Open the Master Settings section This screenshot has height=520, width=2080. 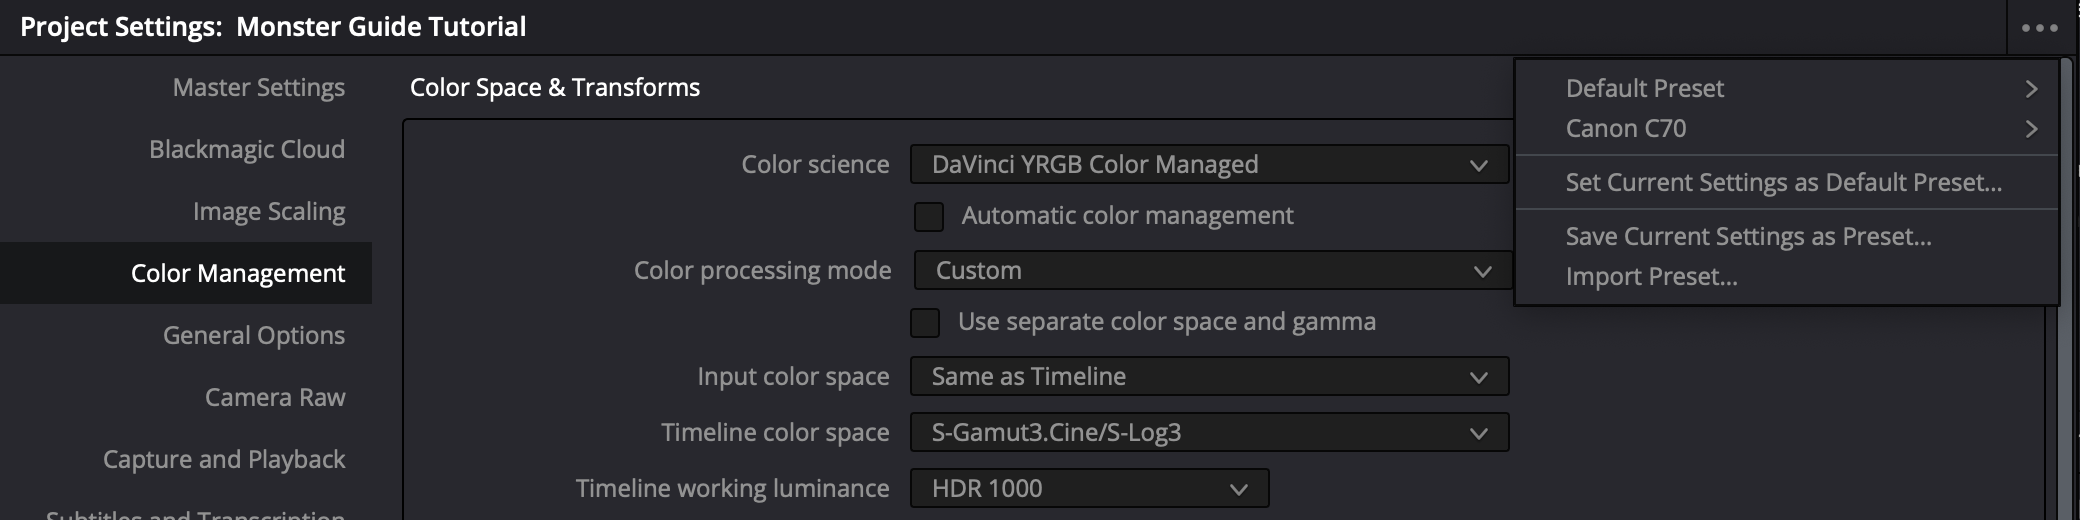[x=258, y=88]
